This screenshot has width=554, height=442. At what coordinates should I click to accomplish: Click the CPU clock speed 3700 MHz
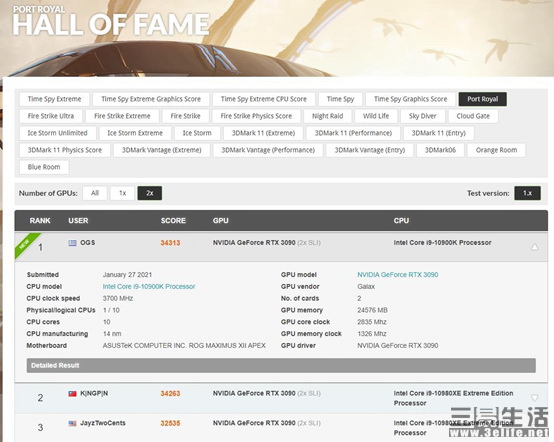tap(118, 299)
